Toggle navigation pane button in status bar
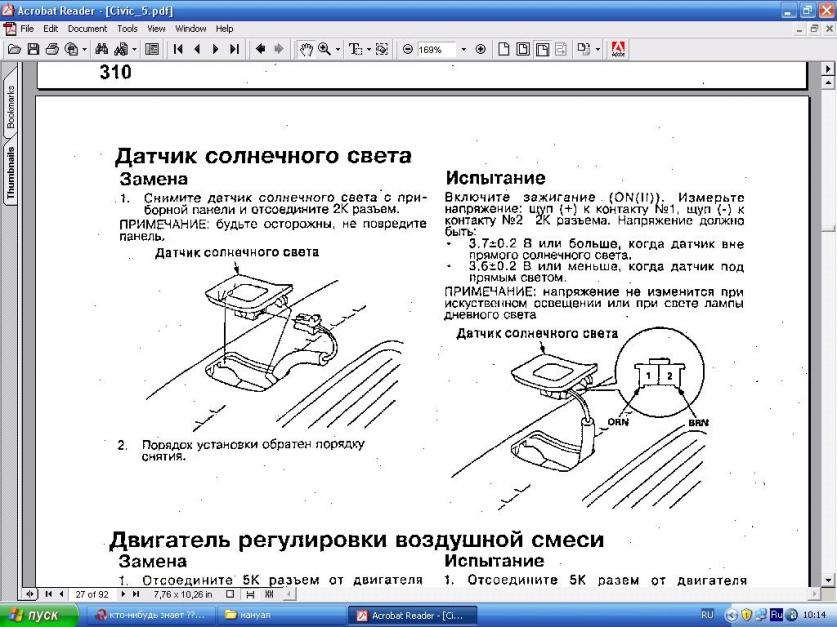This screenshot has width=837, height=627. [x=30, y=593]
